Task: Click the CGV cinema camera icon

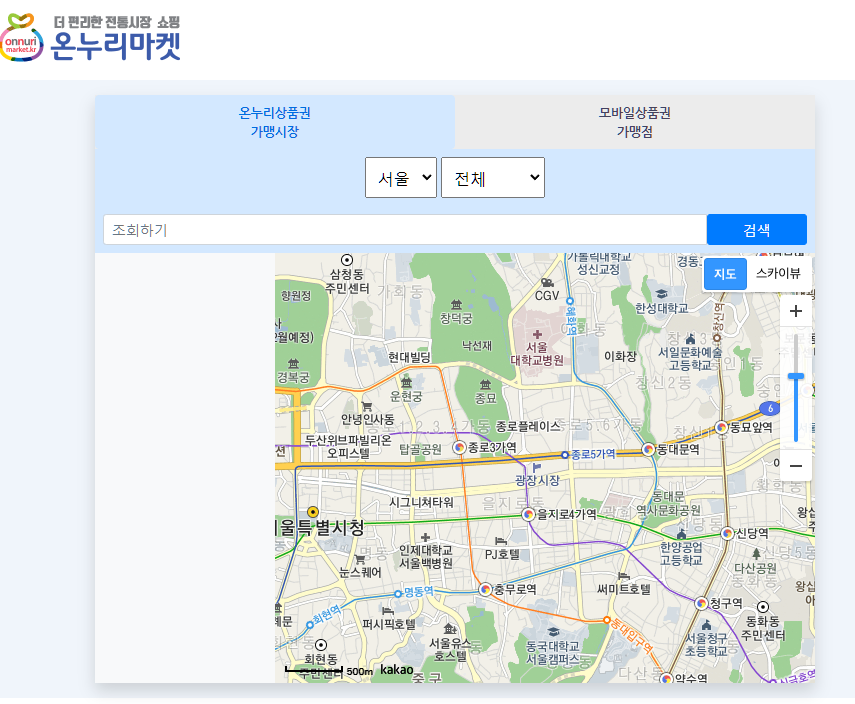Action: click(547, 282)
